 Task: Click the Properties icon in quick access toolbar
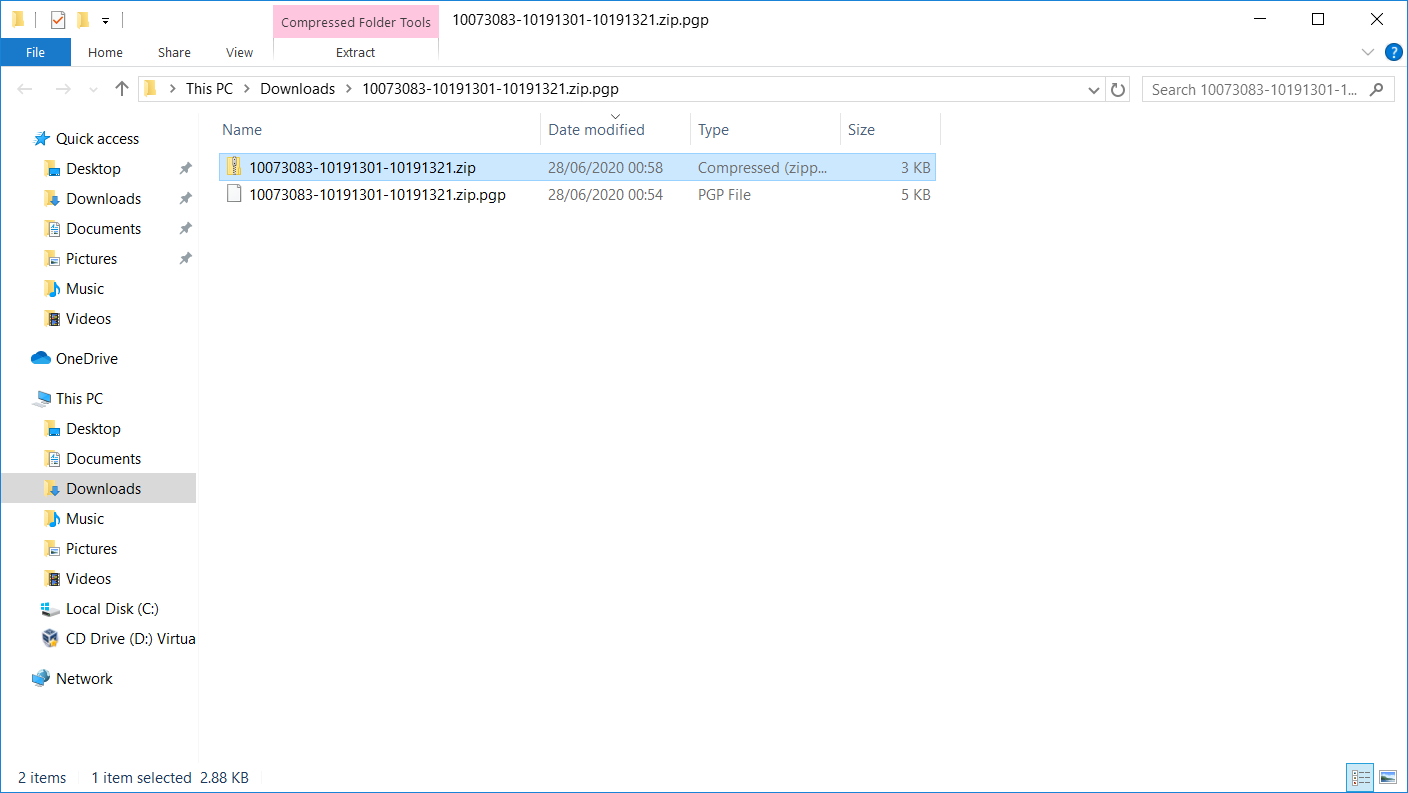pos(57,20)
